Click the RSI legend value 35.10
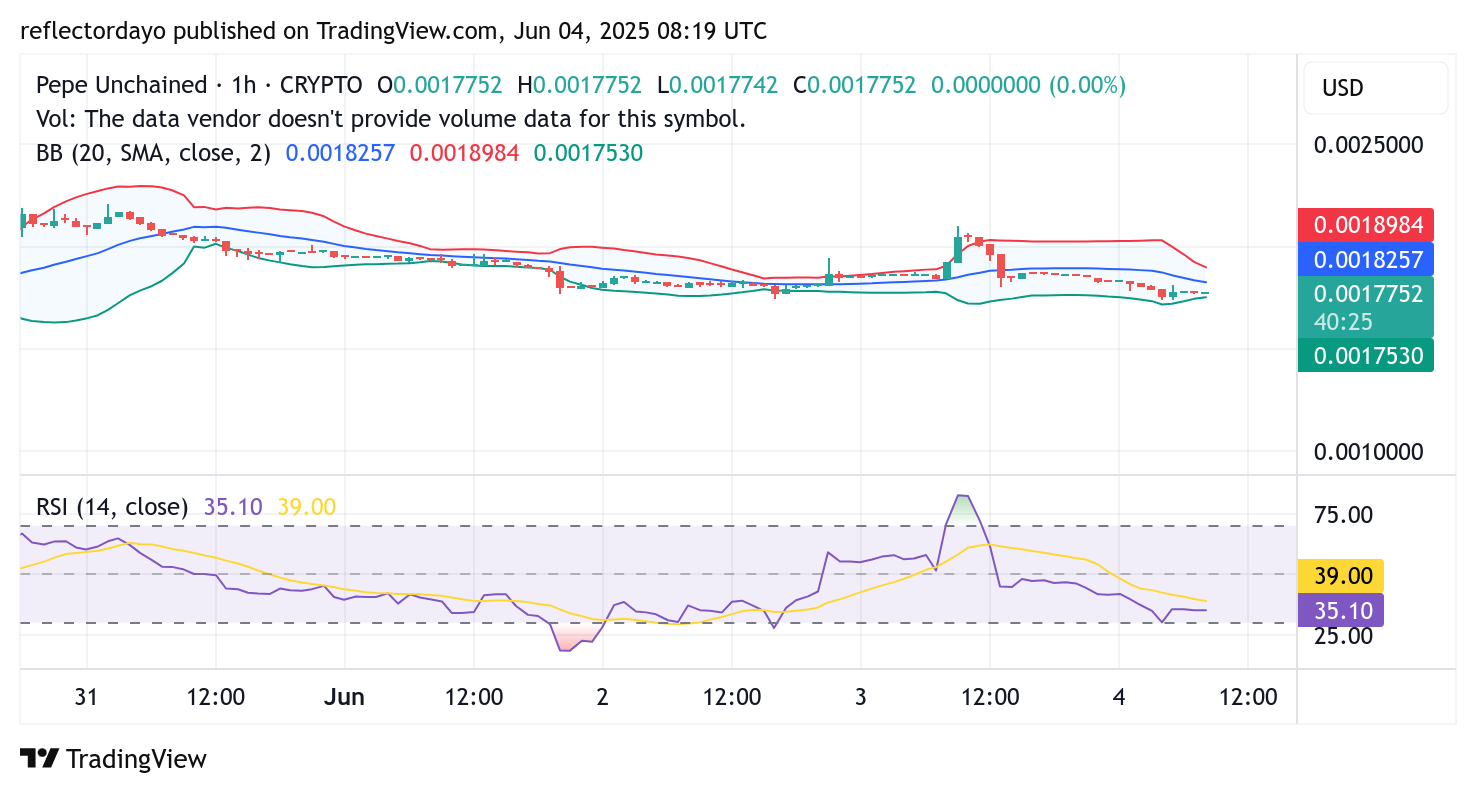 233,507
